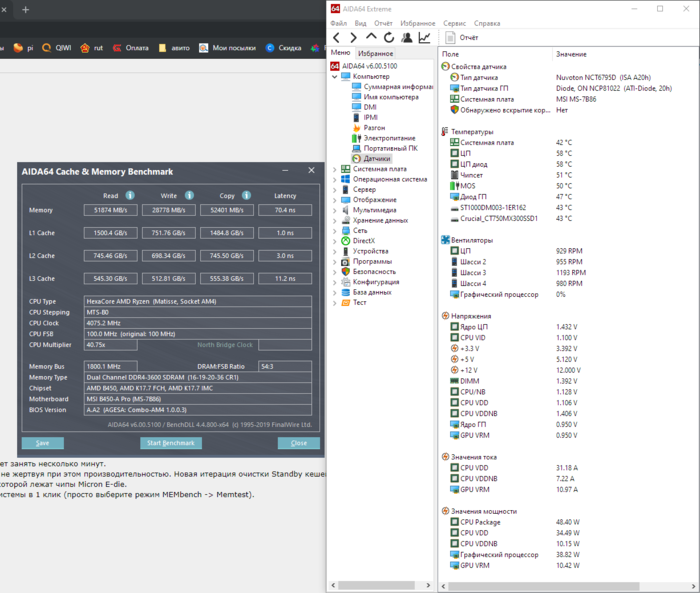Viewport: 700px width, 593px height.
Task: Open Оплата bookmark in browser
Action: (x=130, y=48)
